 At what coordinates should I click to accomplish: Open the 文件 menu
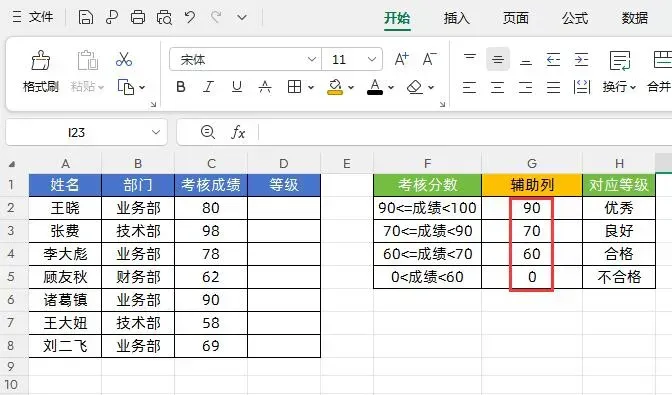[x=33, y=17]
